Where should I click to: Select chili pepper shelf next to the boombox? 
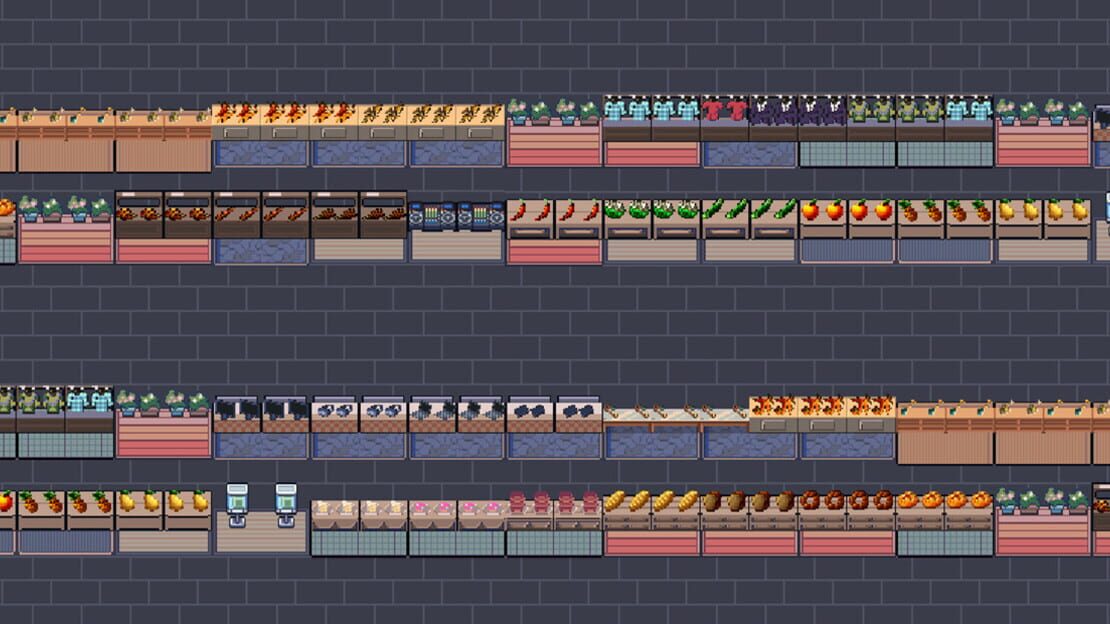[x=554, y=231]
